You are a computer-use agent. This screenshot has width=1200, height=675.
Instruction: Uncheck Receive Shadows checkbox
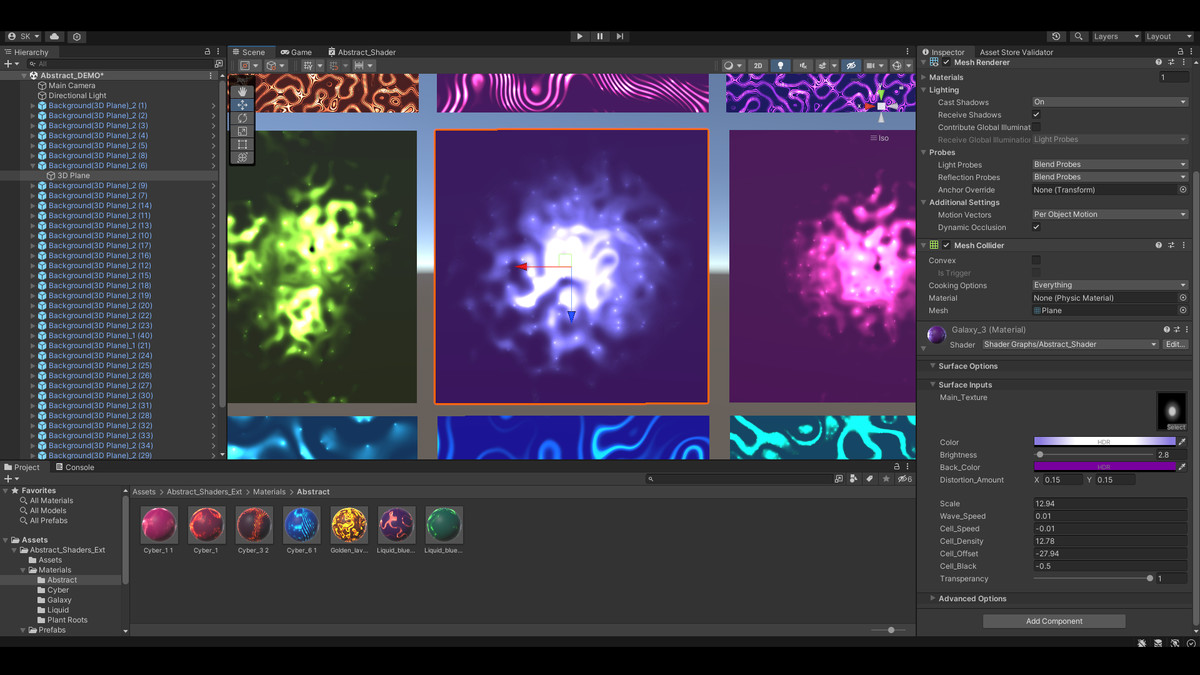coord(1036,115)
